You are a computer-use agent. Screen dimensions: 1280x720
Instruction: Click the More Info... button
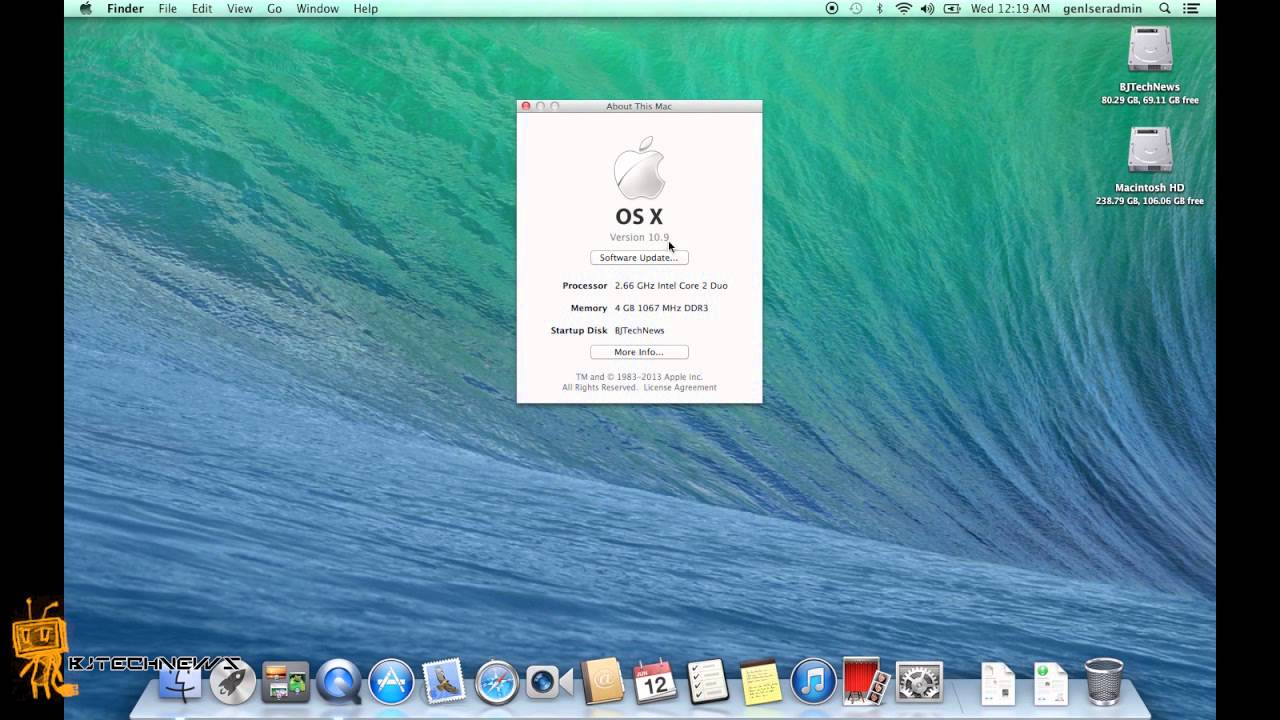click(639, 352)
